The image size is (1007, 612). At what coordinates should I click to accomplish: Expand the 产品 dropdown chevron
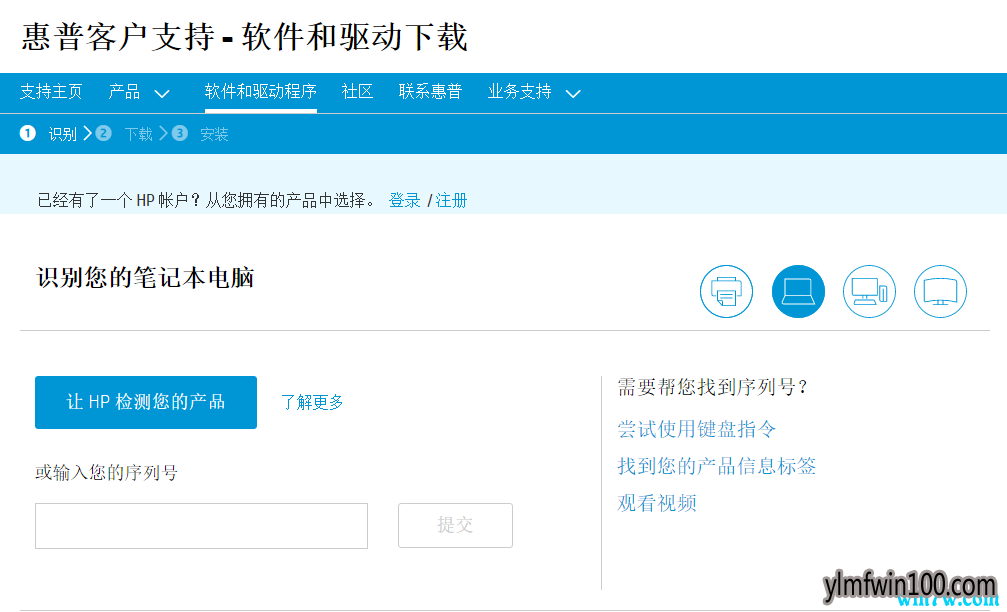[162, 94]
